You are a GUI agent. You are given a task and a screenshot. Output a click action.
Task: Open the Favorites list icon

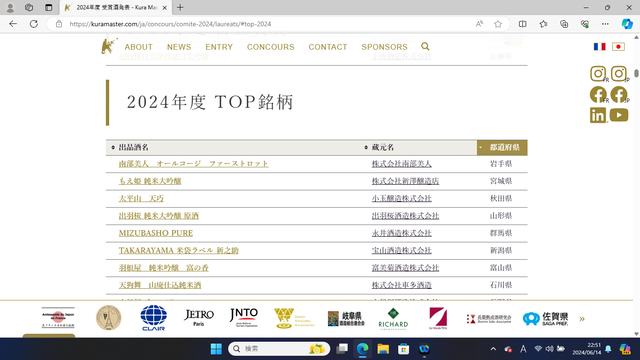[x=543, y=24]
